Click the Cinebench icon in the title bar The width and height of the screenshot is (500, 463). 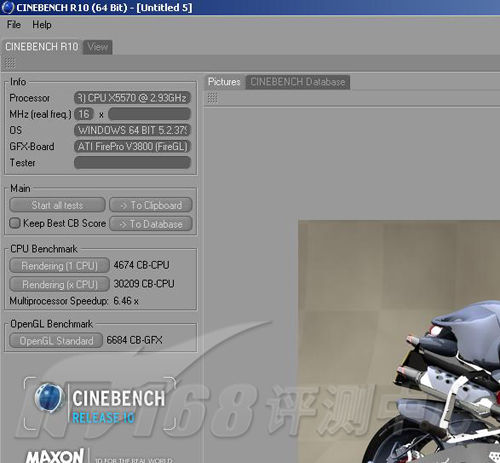coord(7,7)
